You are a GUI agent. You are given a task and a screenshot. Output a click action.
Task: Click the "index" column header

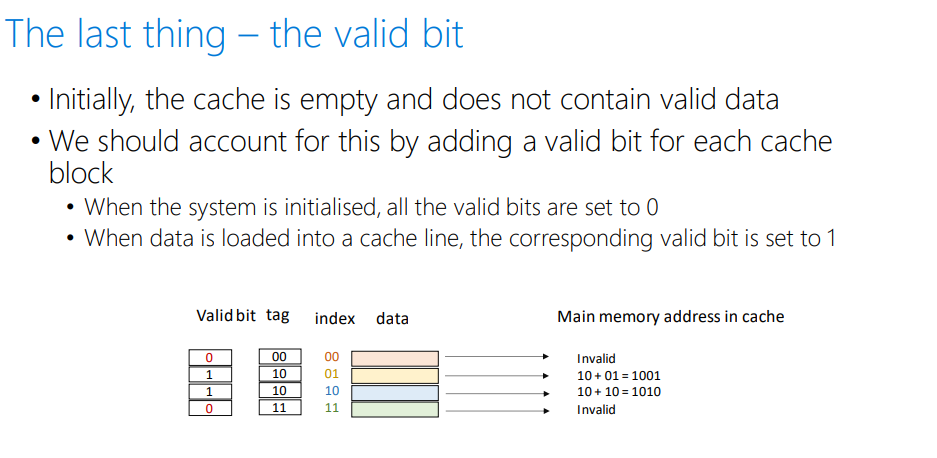(x=335, y=318)
